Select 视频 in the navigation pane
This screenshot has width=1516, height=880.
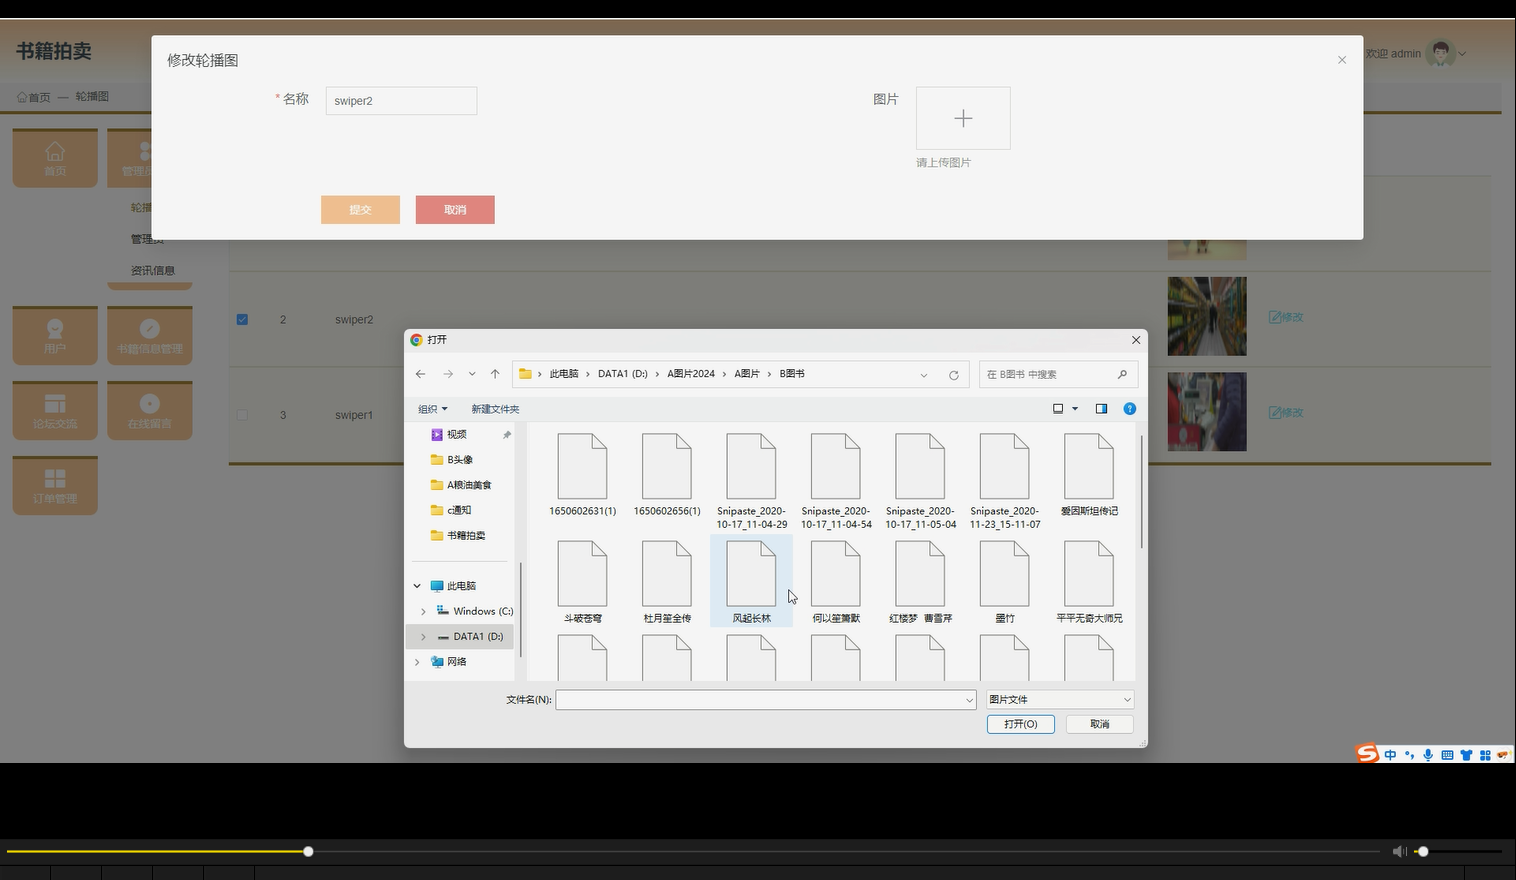(456, 434)
